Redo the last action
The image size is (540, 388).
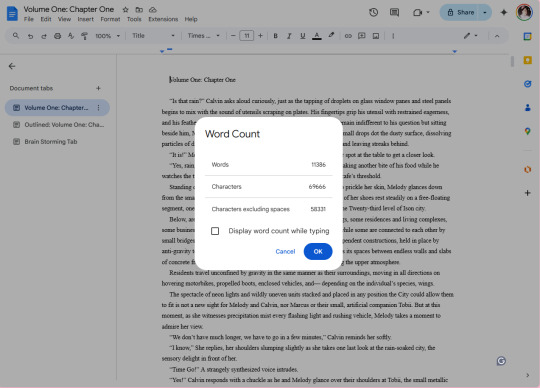(44, 36)
